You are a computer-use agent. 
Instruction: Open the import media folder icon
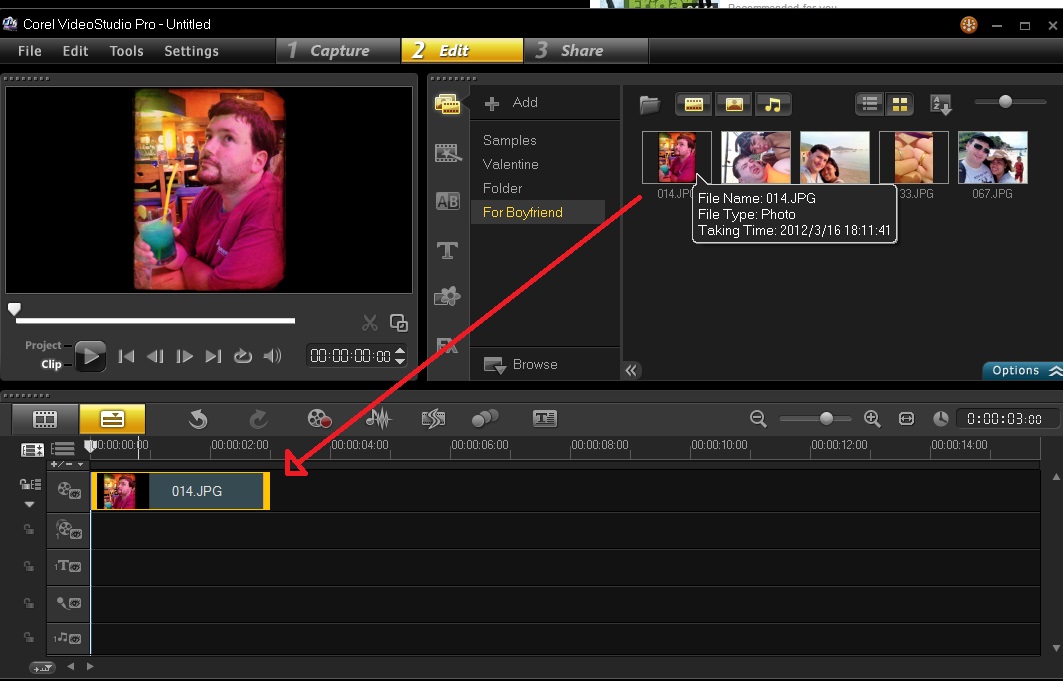click(x=649, y=104)
